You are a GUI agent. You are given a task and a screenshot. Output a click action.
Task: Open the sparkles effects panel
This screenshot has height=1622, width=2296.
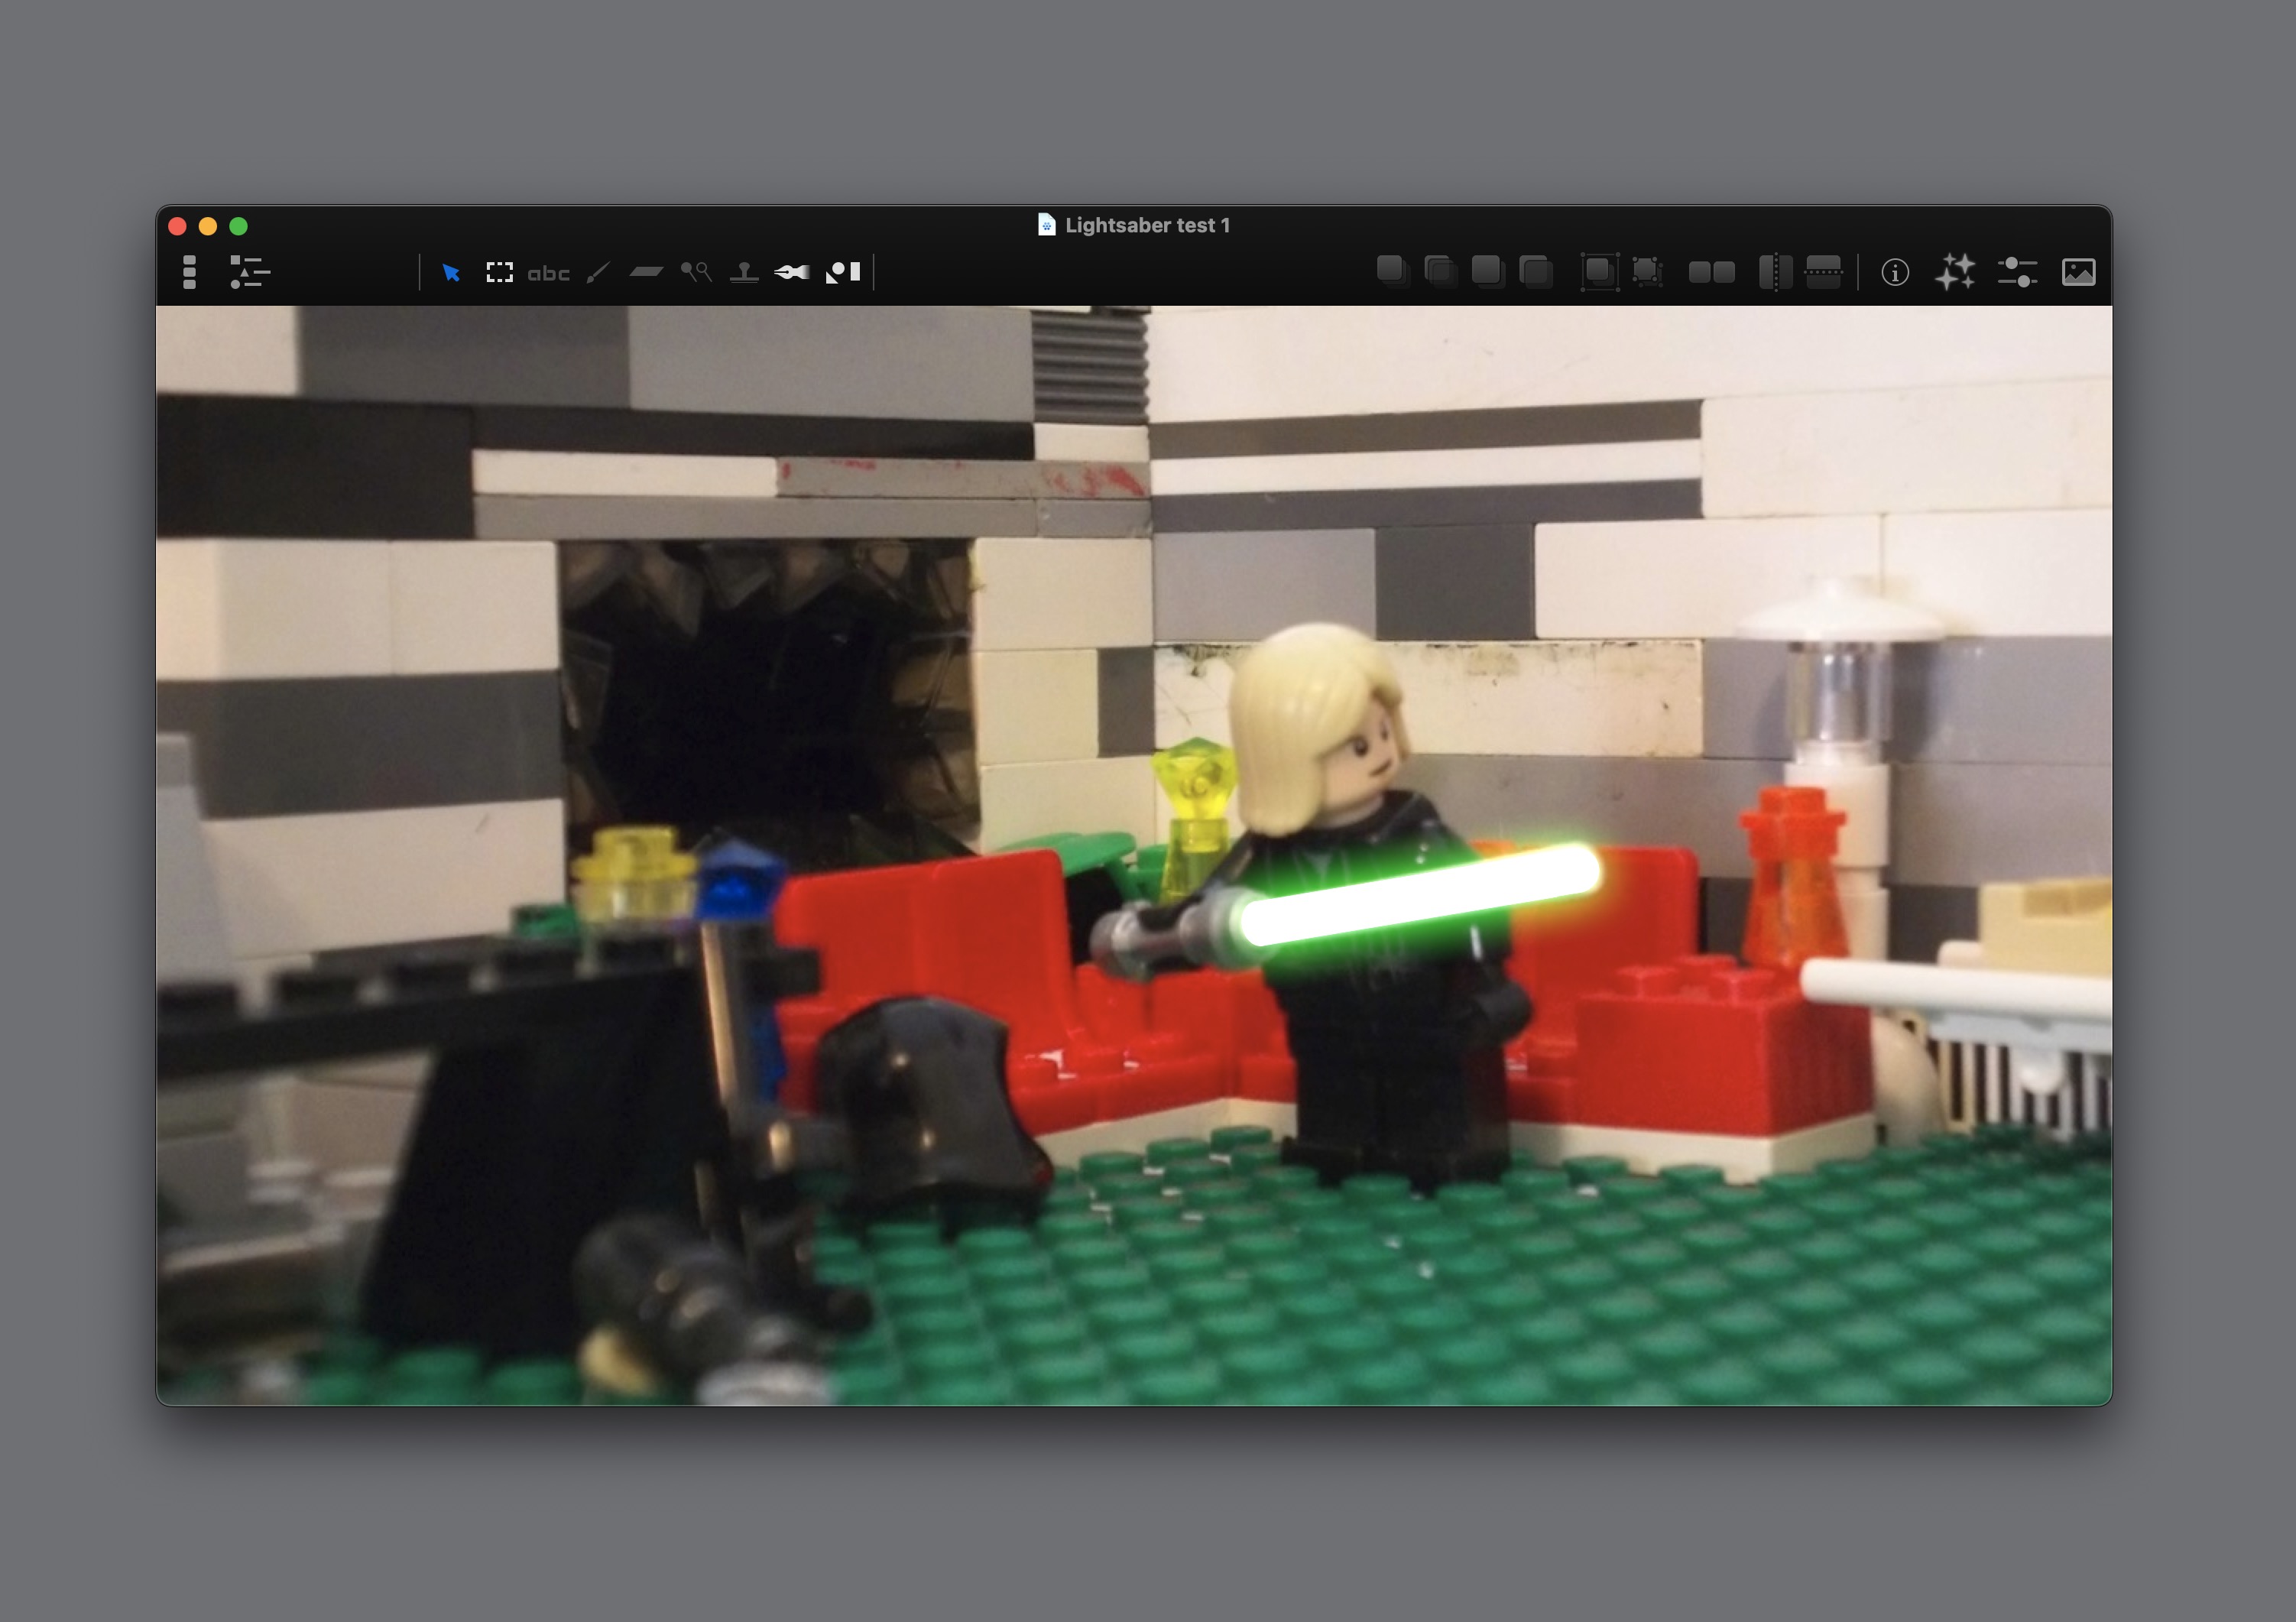pyautogui.click(x=1955, y=272)
